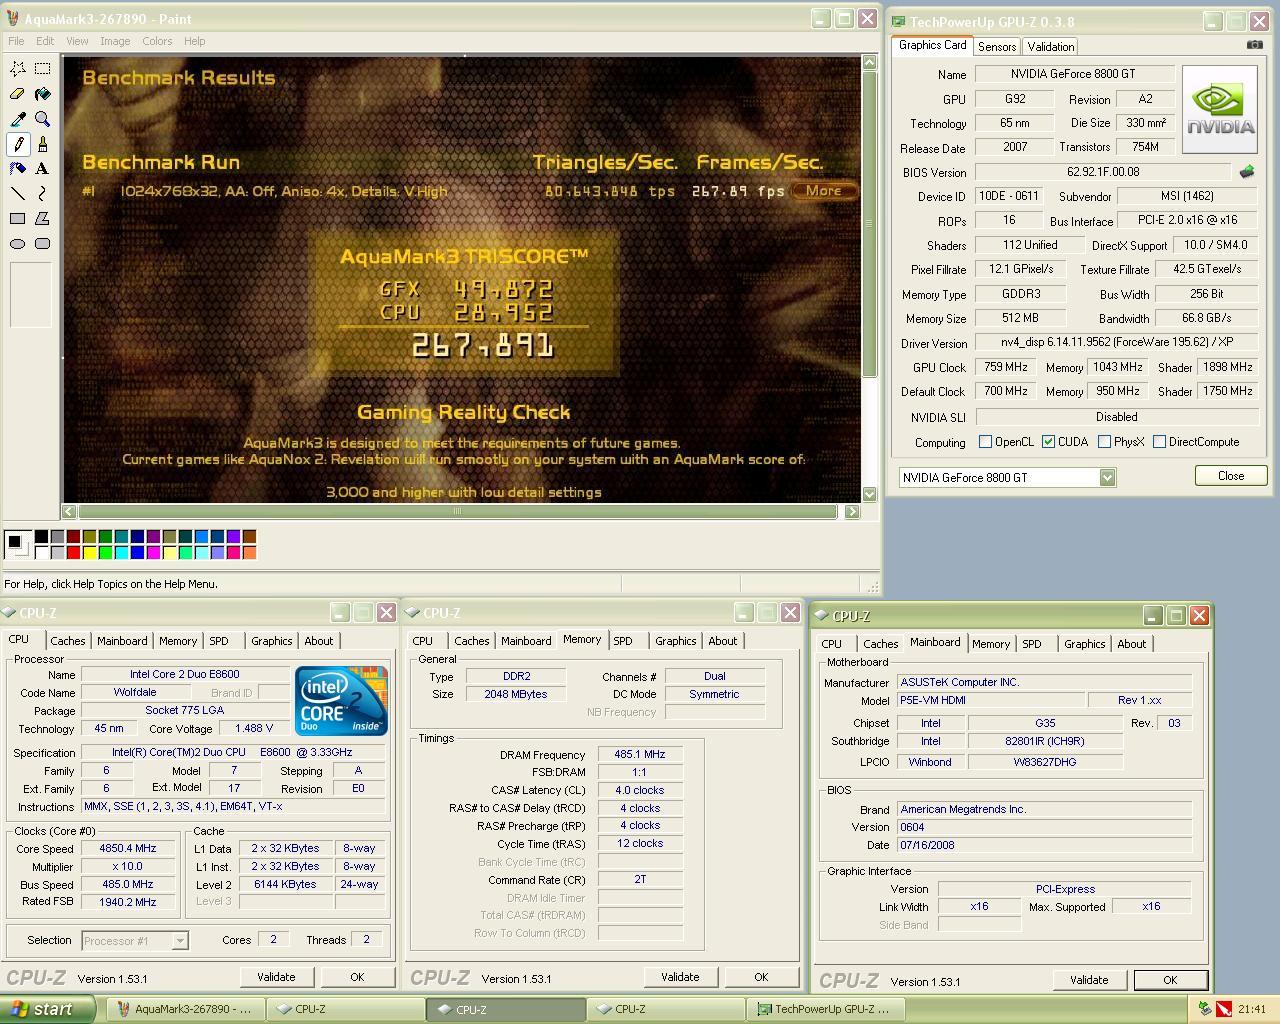
Task: Open the Colors menu in Paint
Action: click(157, 41)
